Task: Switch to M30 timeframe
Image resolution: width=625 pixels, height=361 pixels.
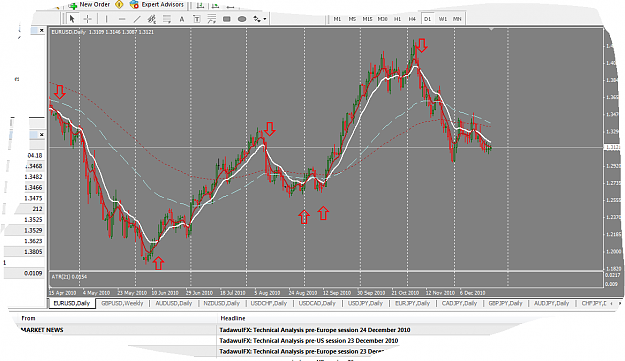Action: pyautogui.click(x=382, y=19)
